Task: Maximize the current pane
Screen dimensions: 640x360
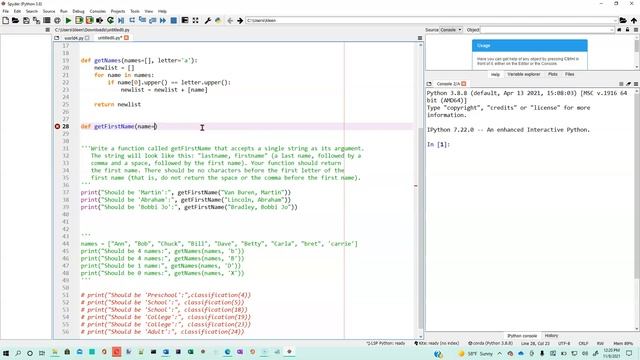Action: click(185, 20)
